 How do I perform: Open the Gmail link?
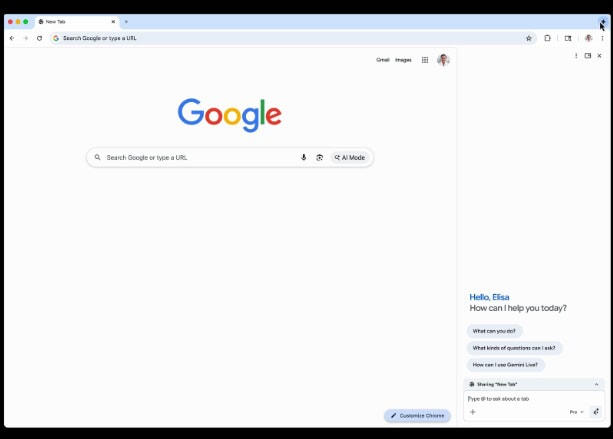click(382, 60)
